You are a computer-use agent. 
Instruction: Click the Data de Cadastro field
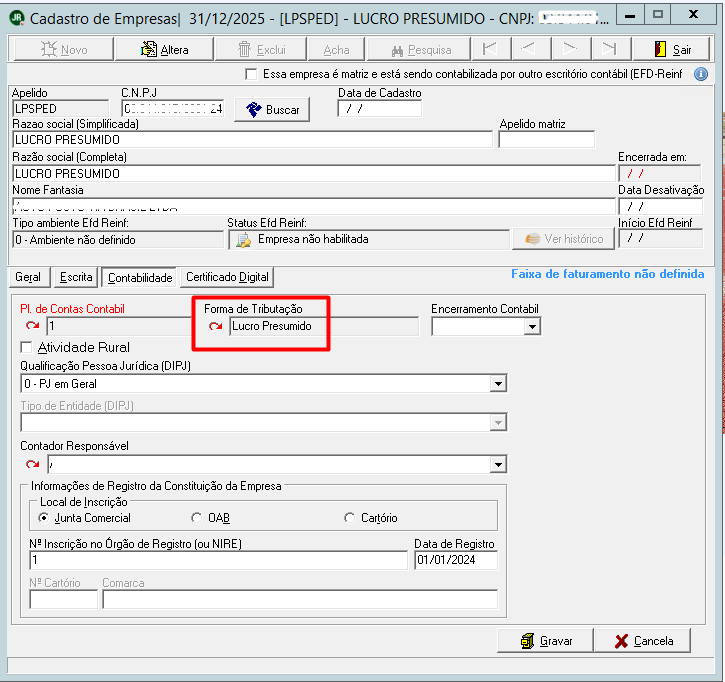point(380,109)
